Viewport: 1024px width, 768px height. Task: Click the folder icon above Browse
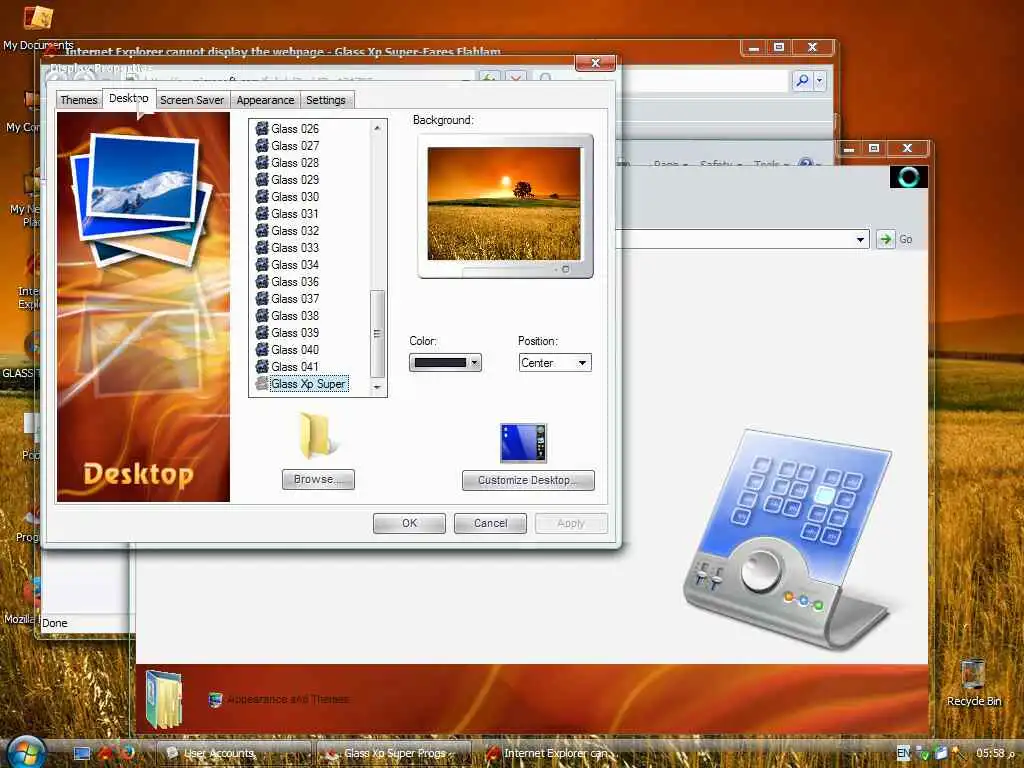click(x=316, y=434)
